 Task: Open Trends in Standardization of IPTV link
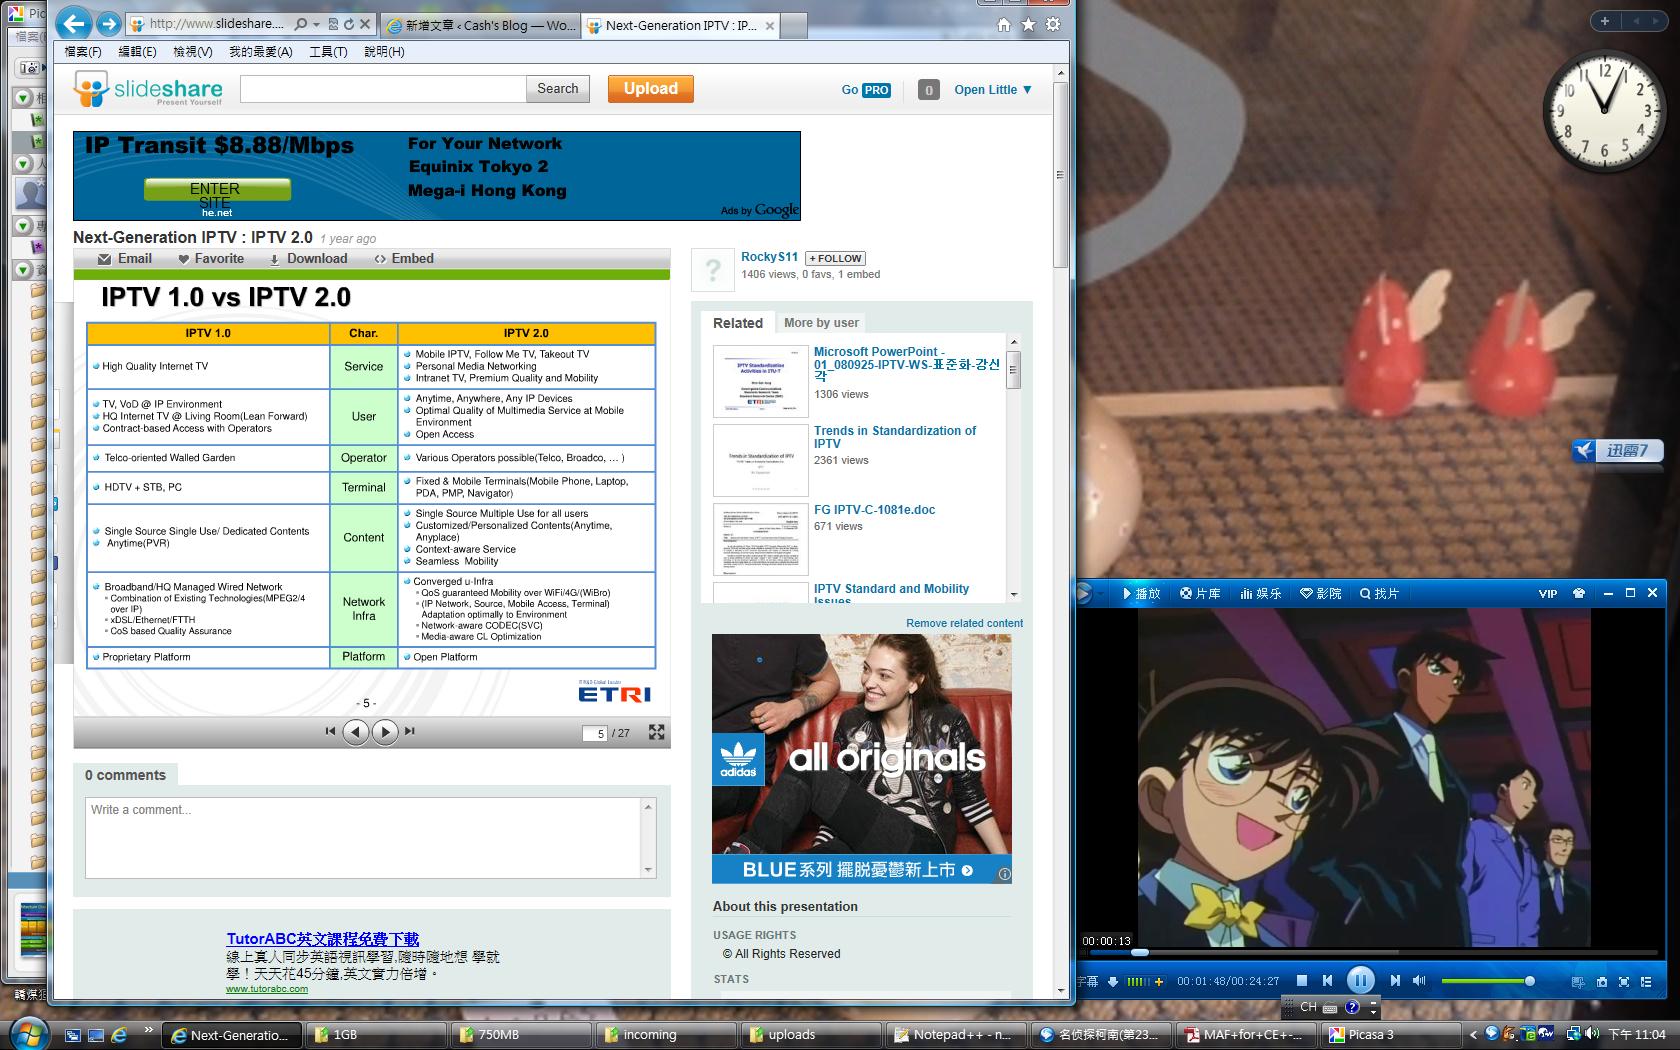point(895,437)
